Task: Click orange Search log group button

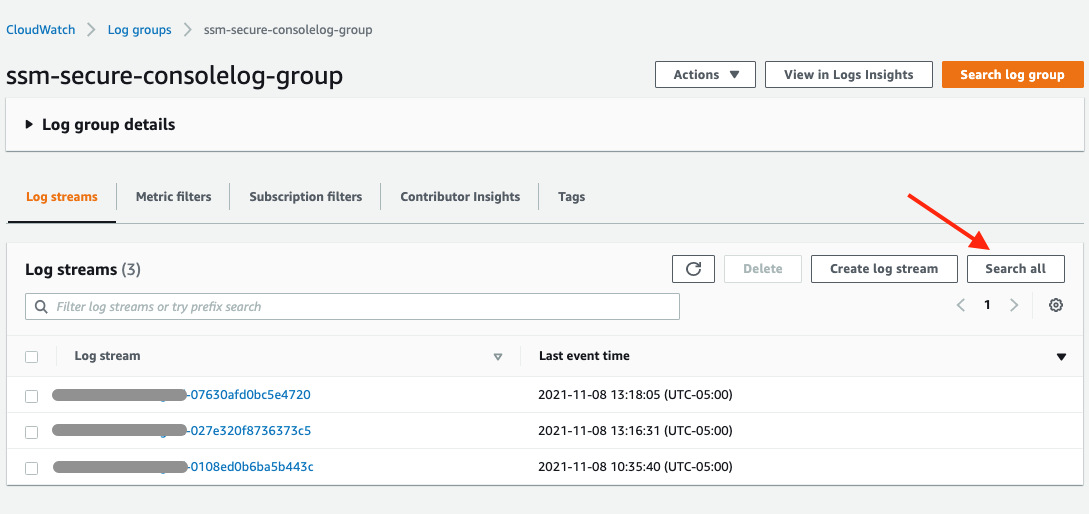Action: [x=1013, y=74]
